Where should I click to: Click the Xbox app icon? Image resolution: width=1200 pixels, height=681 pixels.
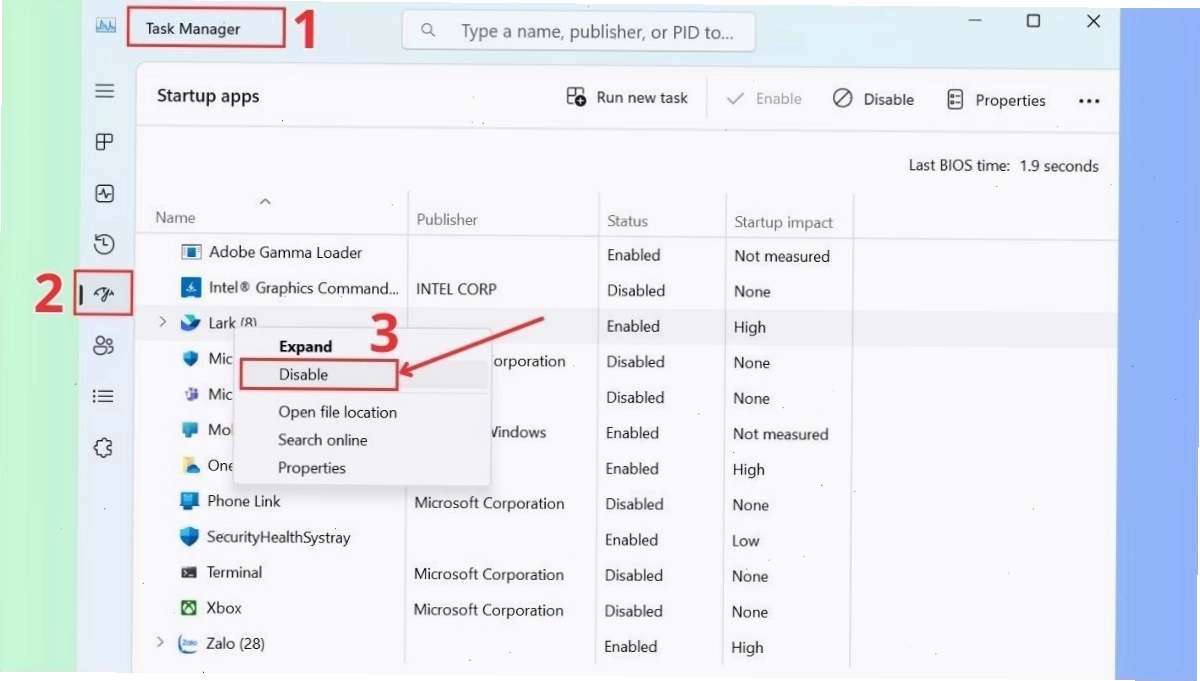[x=189, y=608]
